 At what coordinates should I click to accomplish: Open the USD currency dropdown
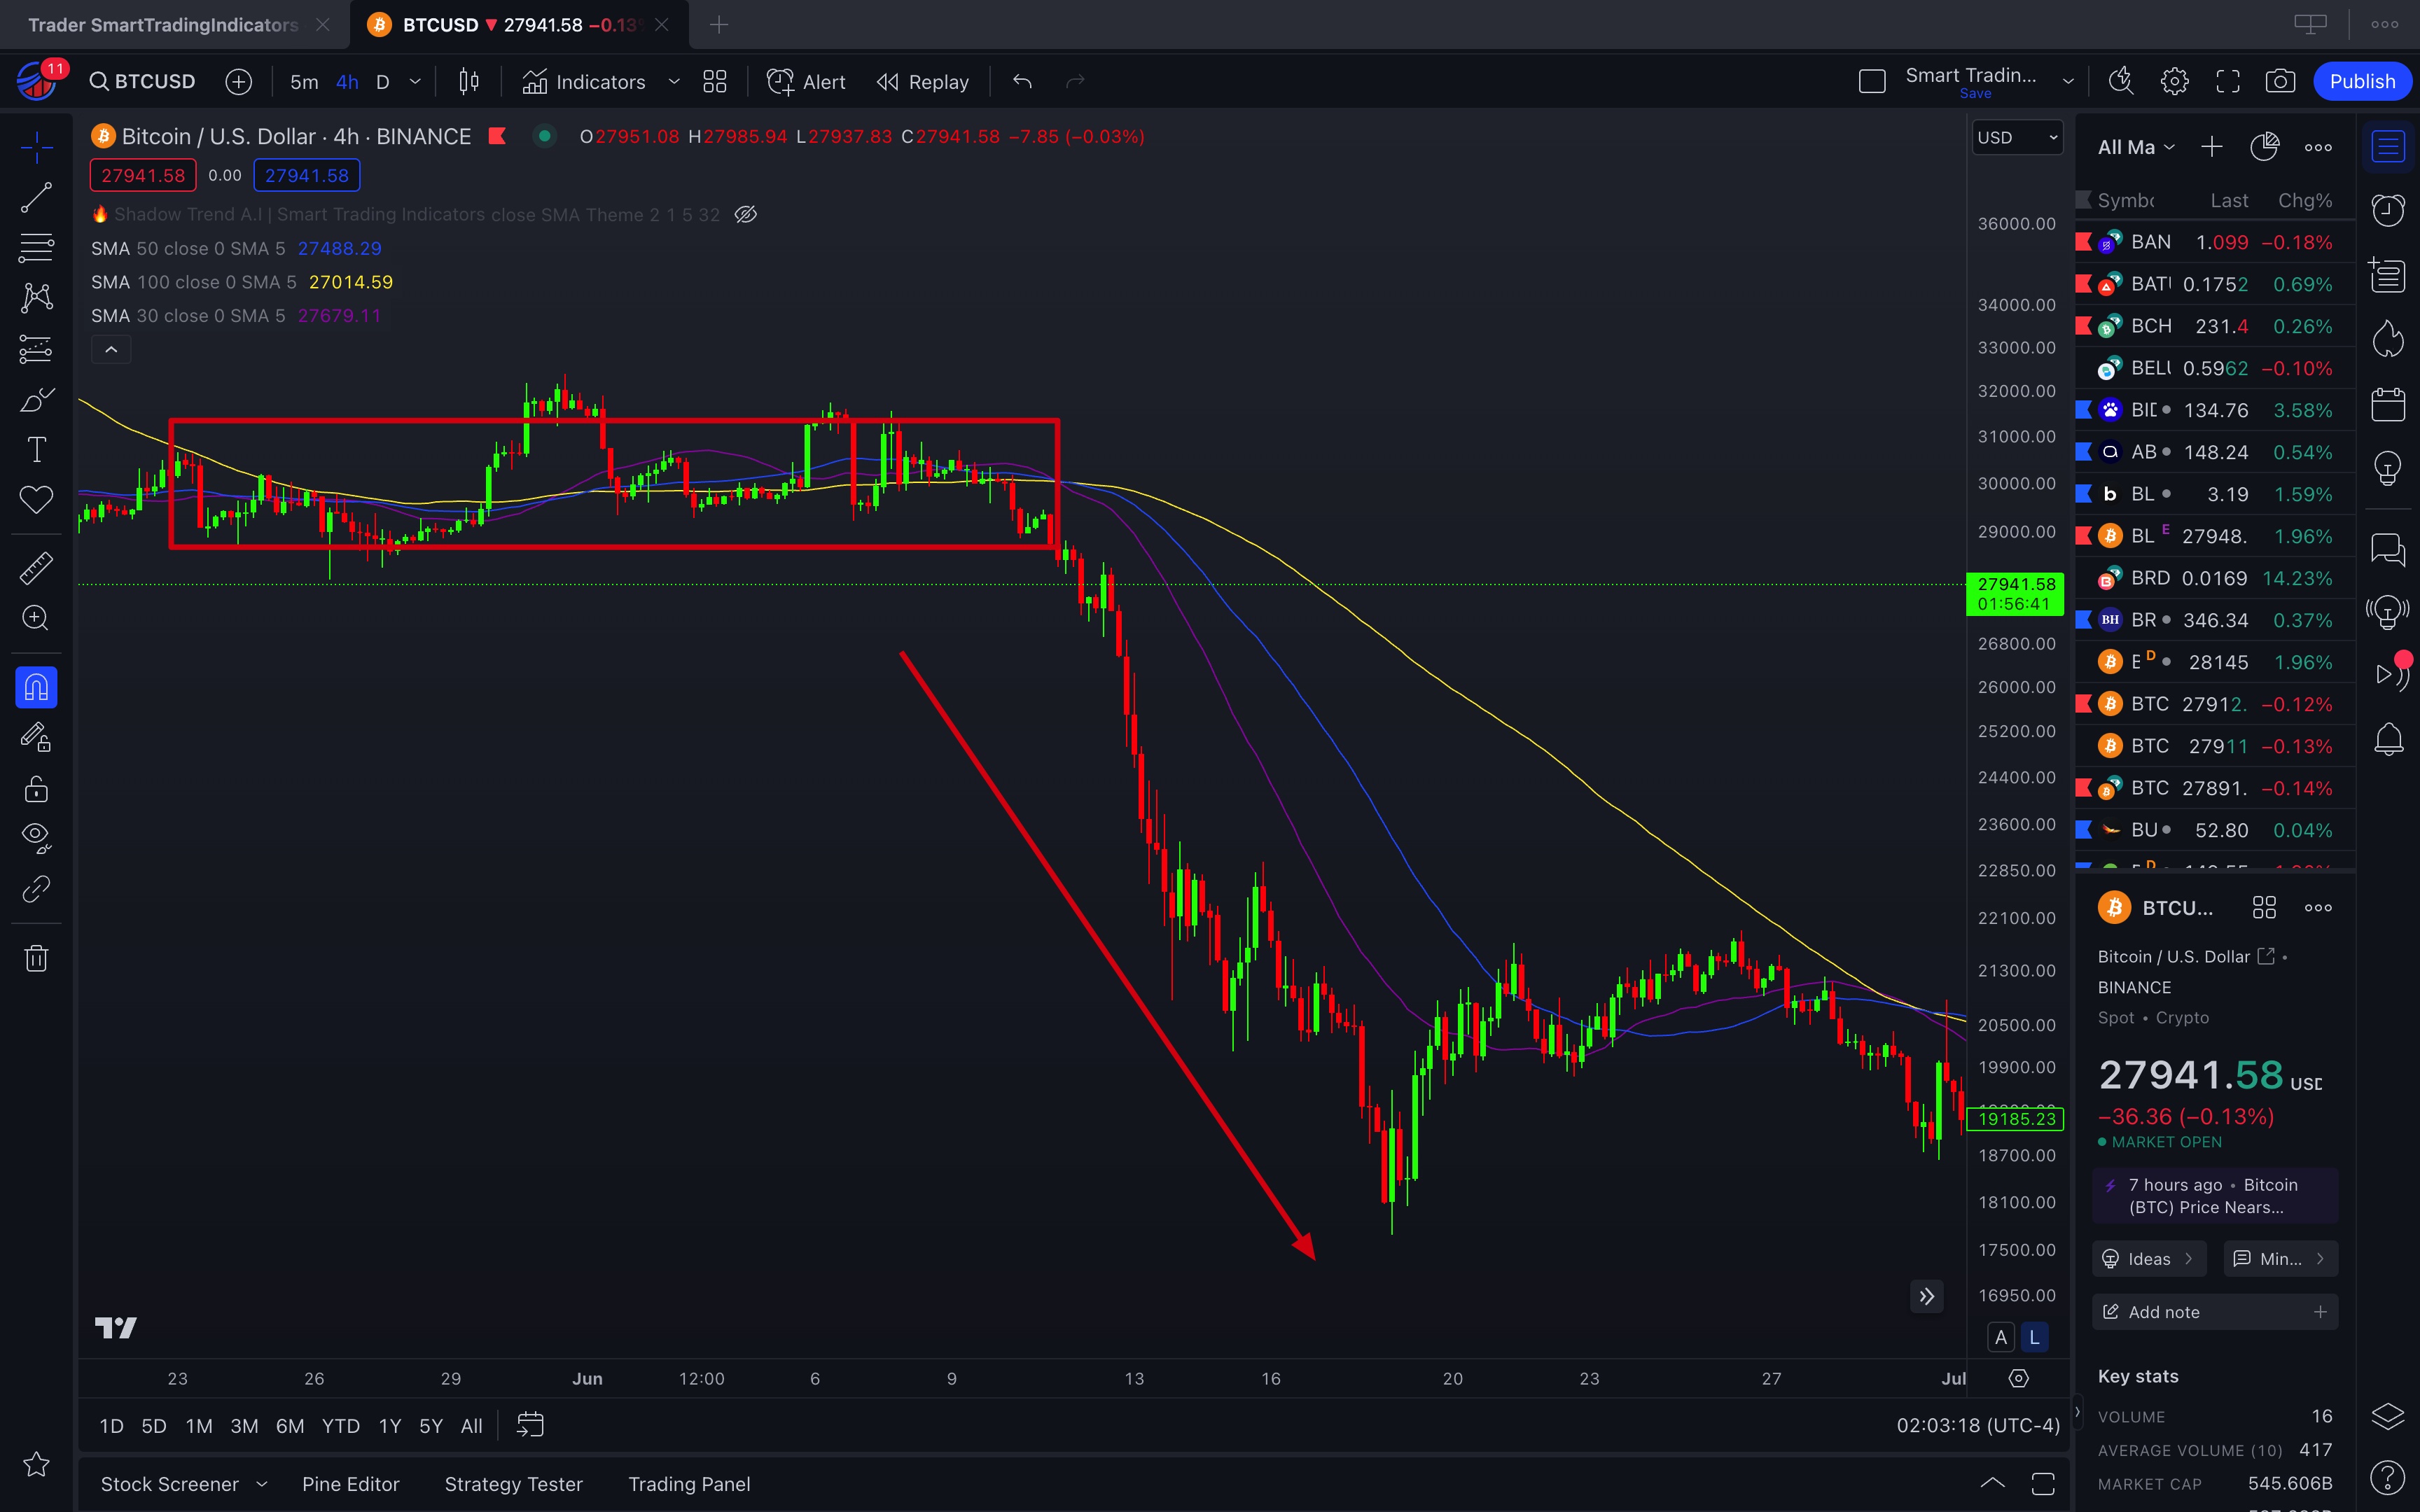point(2016,137)
